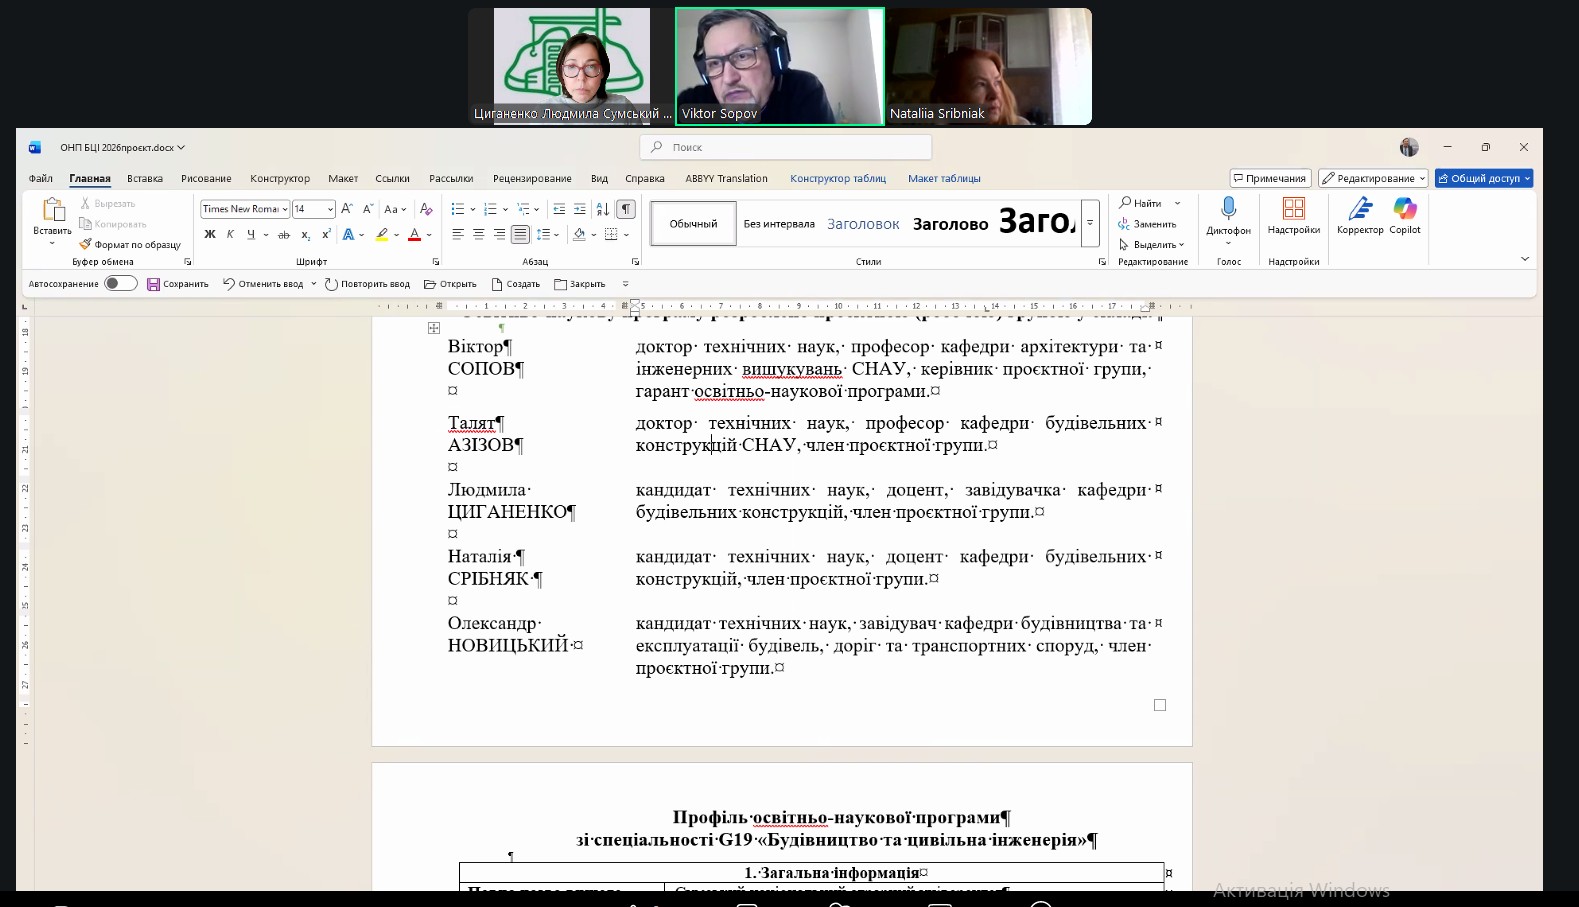The image size is (1579, 907).
Task: Click the sort (А-Я) icon
Action: 603,209
